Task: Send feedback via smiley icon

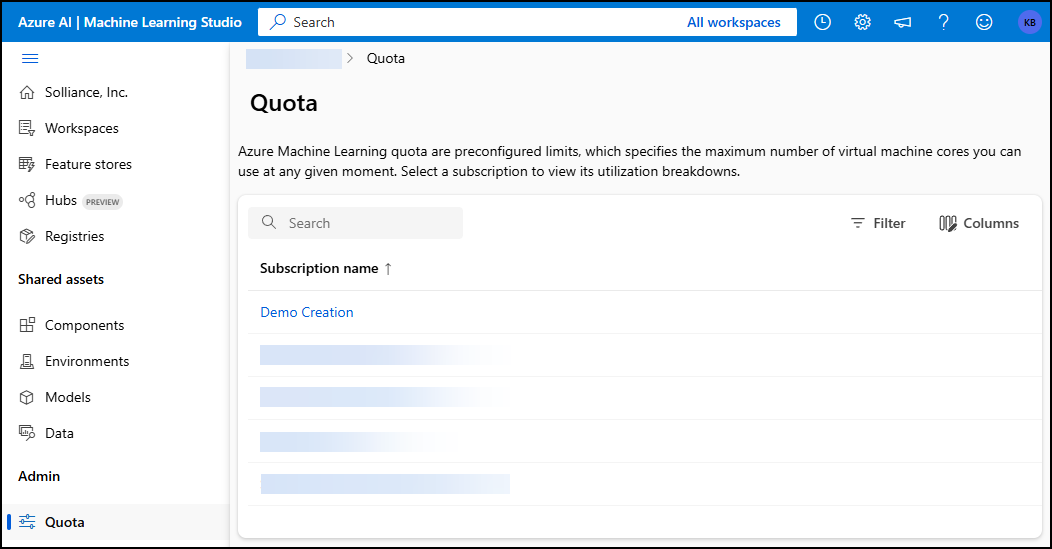Action: [984, 22]
